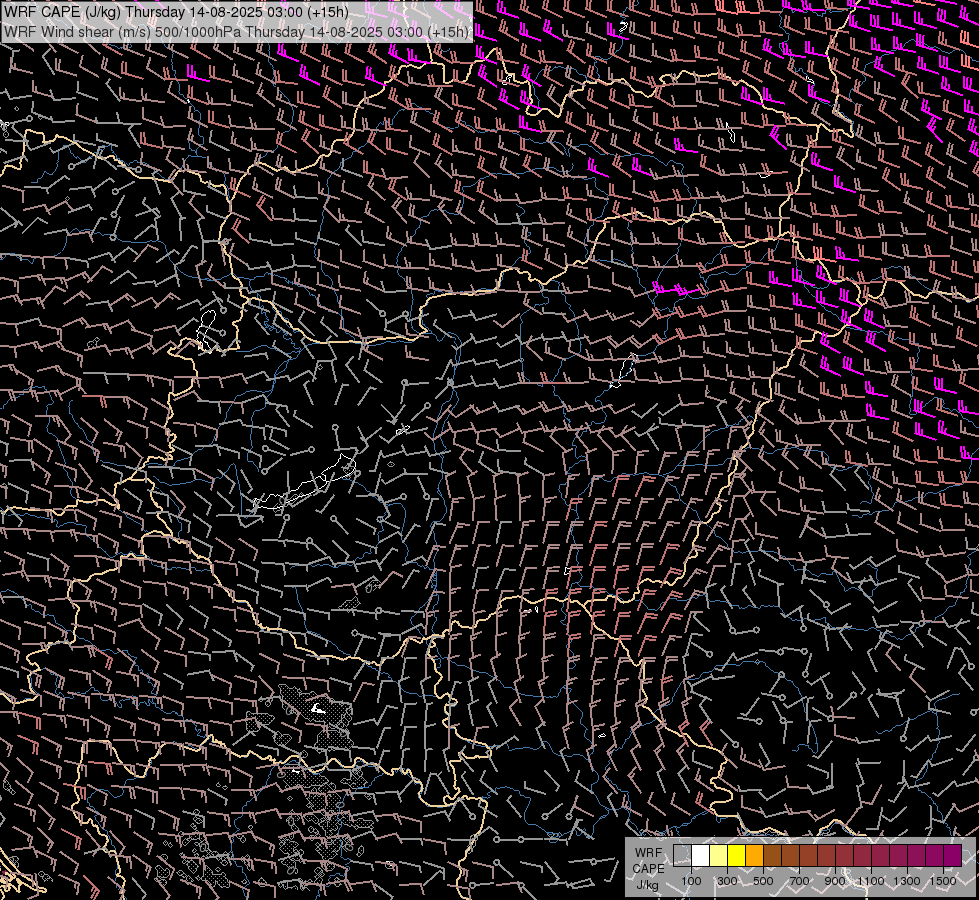
Task: Click the 1100 legend value
Action: [870, 881]
